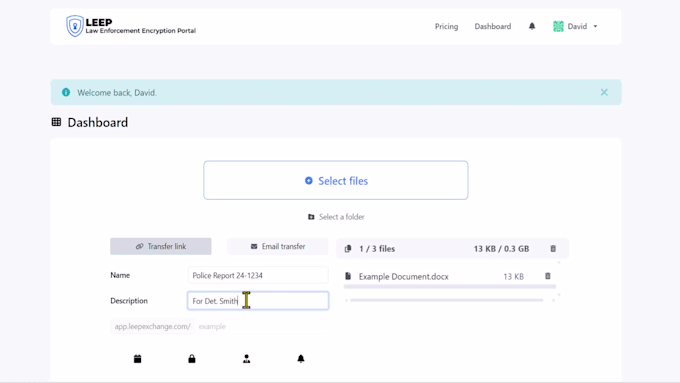Delete all files via header trash icon
Screen dimensions: 680x383
553,249
